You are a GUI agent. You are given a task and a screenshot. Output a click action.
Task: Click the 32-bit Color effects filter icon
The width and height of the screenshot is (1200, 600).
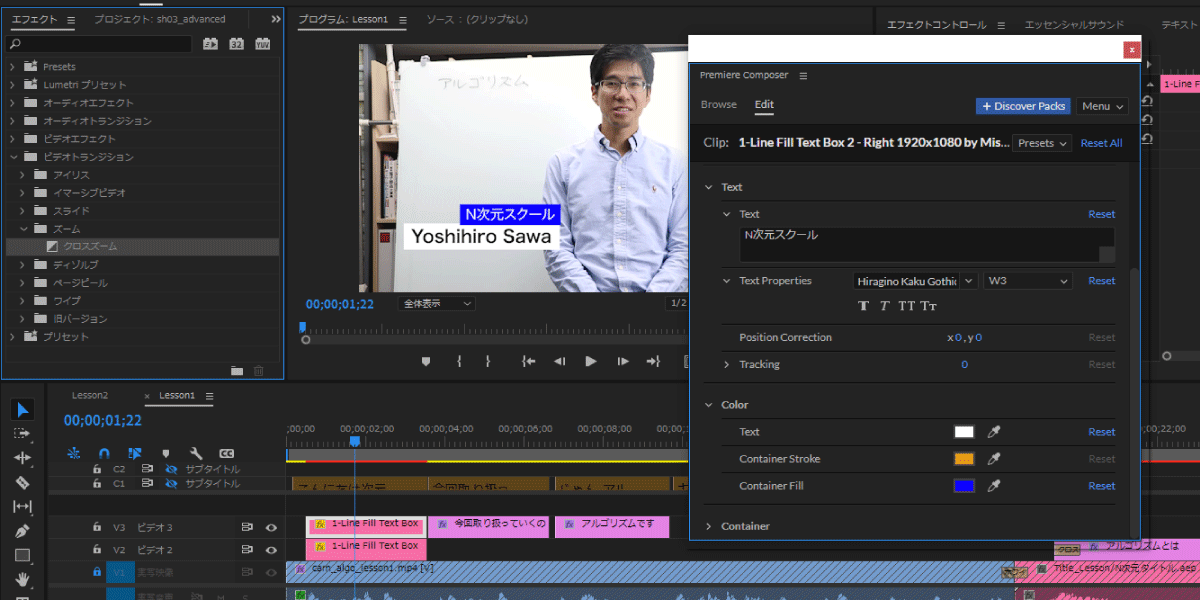(x=237, y=44)
